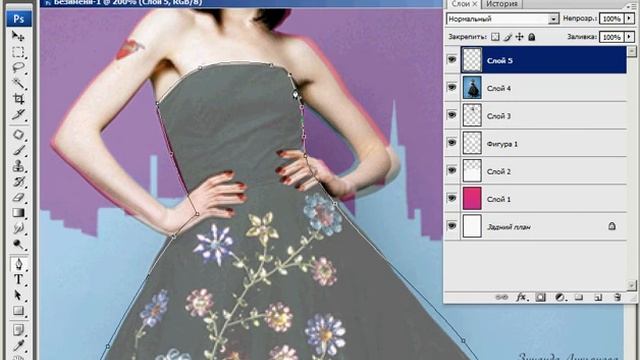Select the Lasso tool
This screenshot has height=360, width=640.
point(18,68)
